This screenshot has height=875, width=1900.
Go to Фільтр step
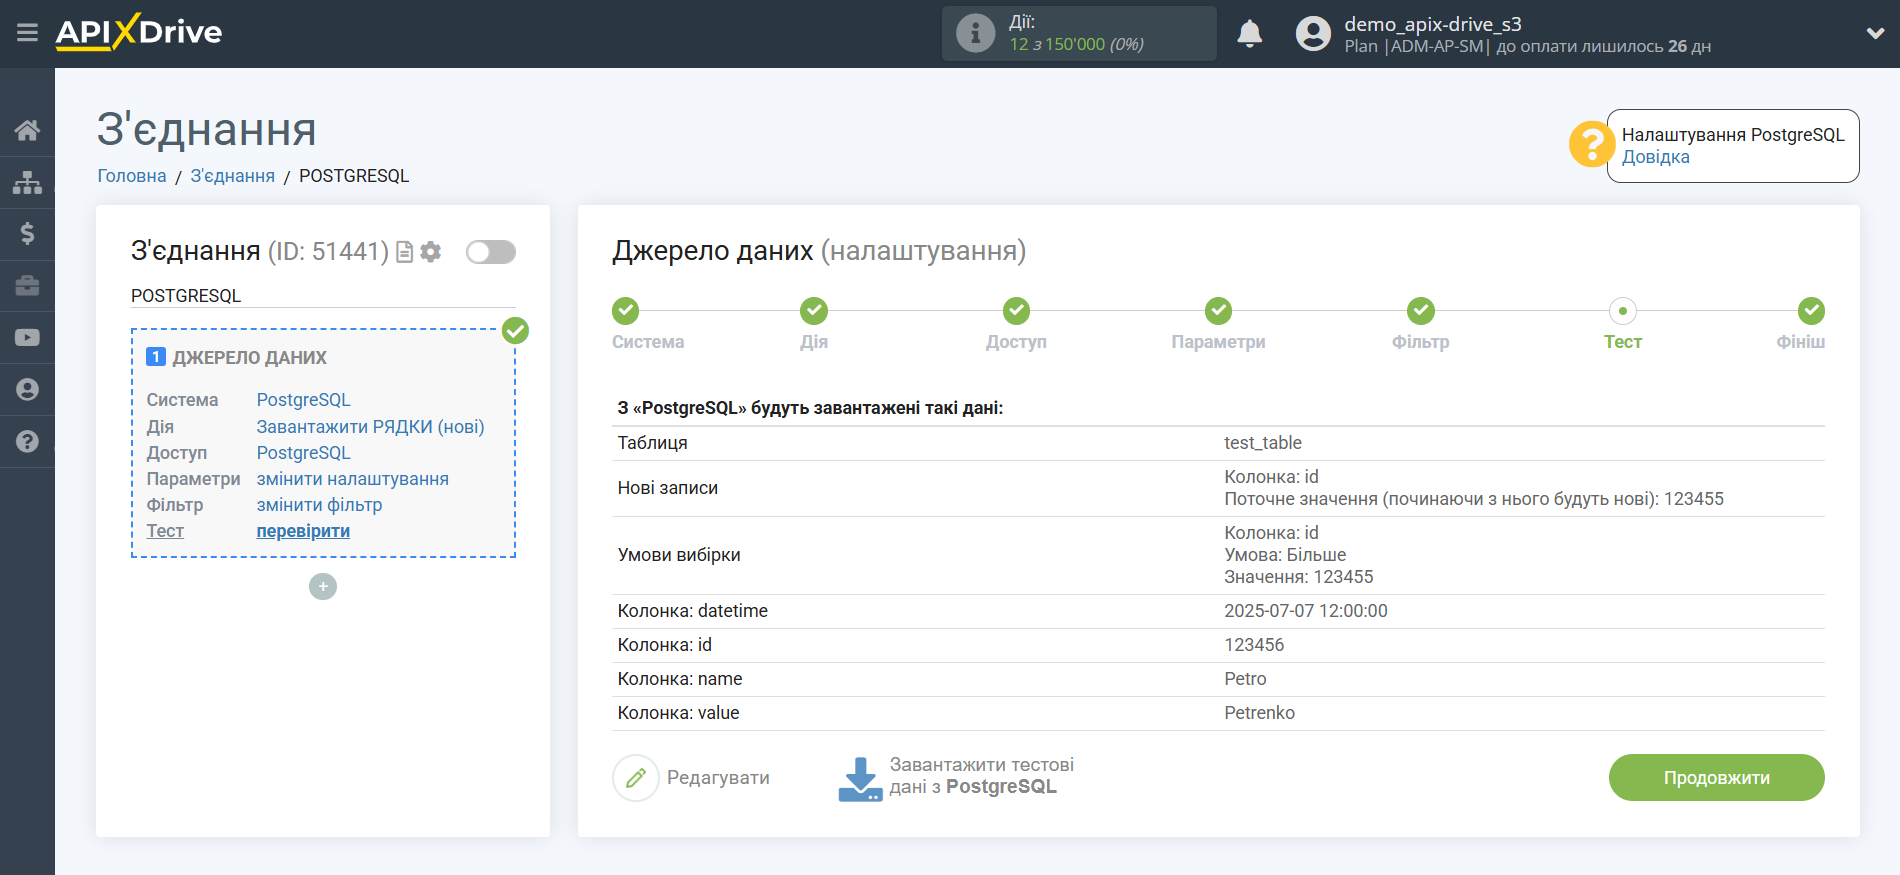[1420, 311]
